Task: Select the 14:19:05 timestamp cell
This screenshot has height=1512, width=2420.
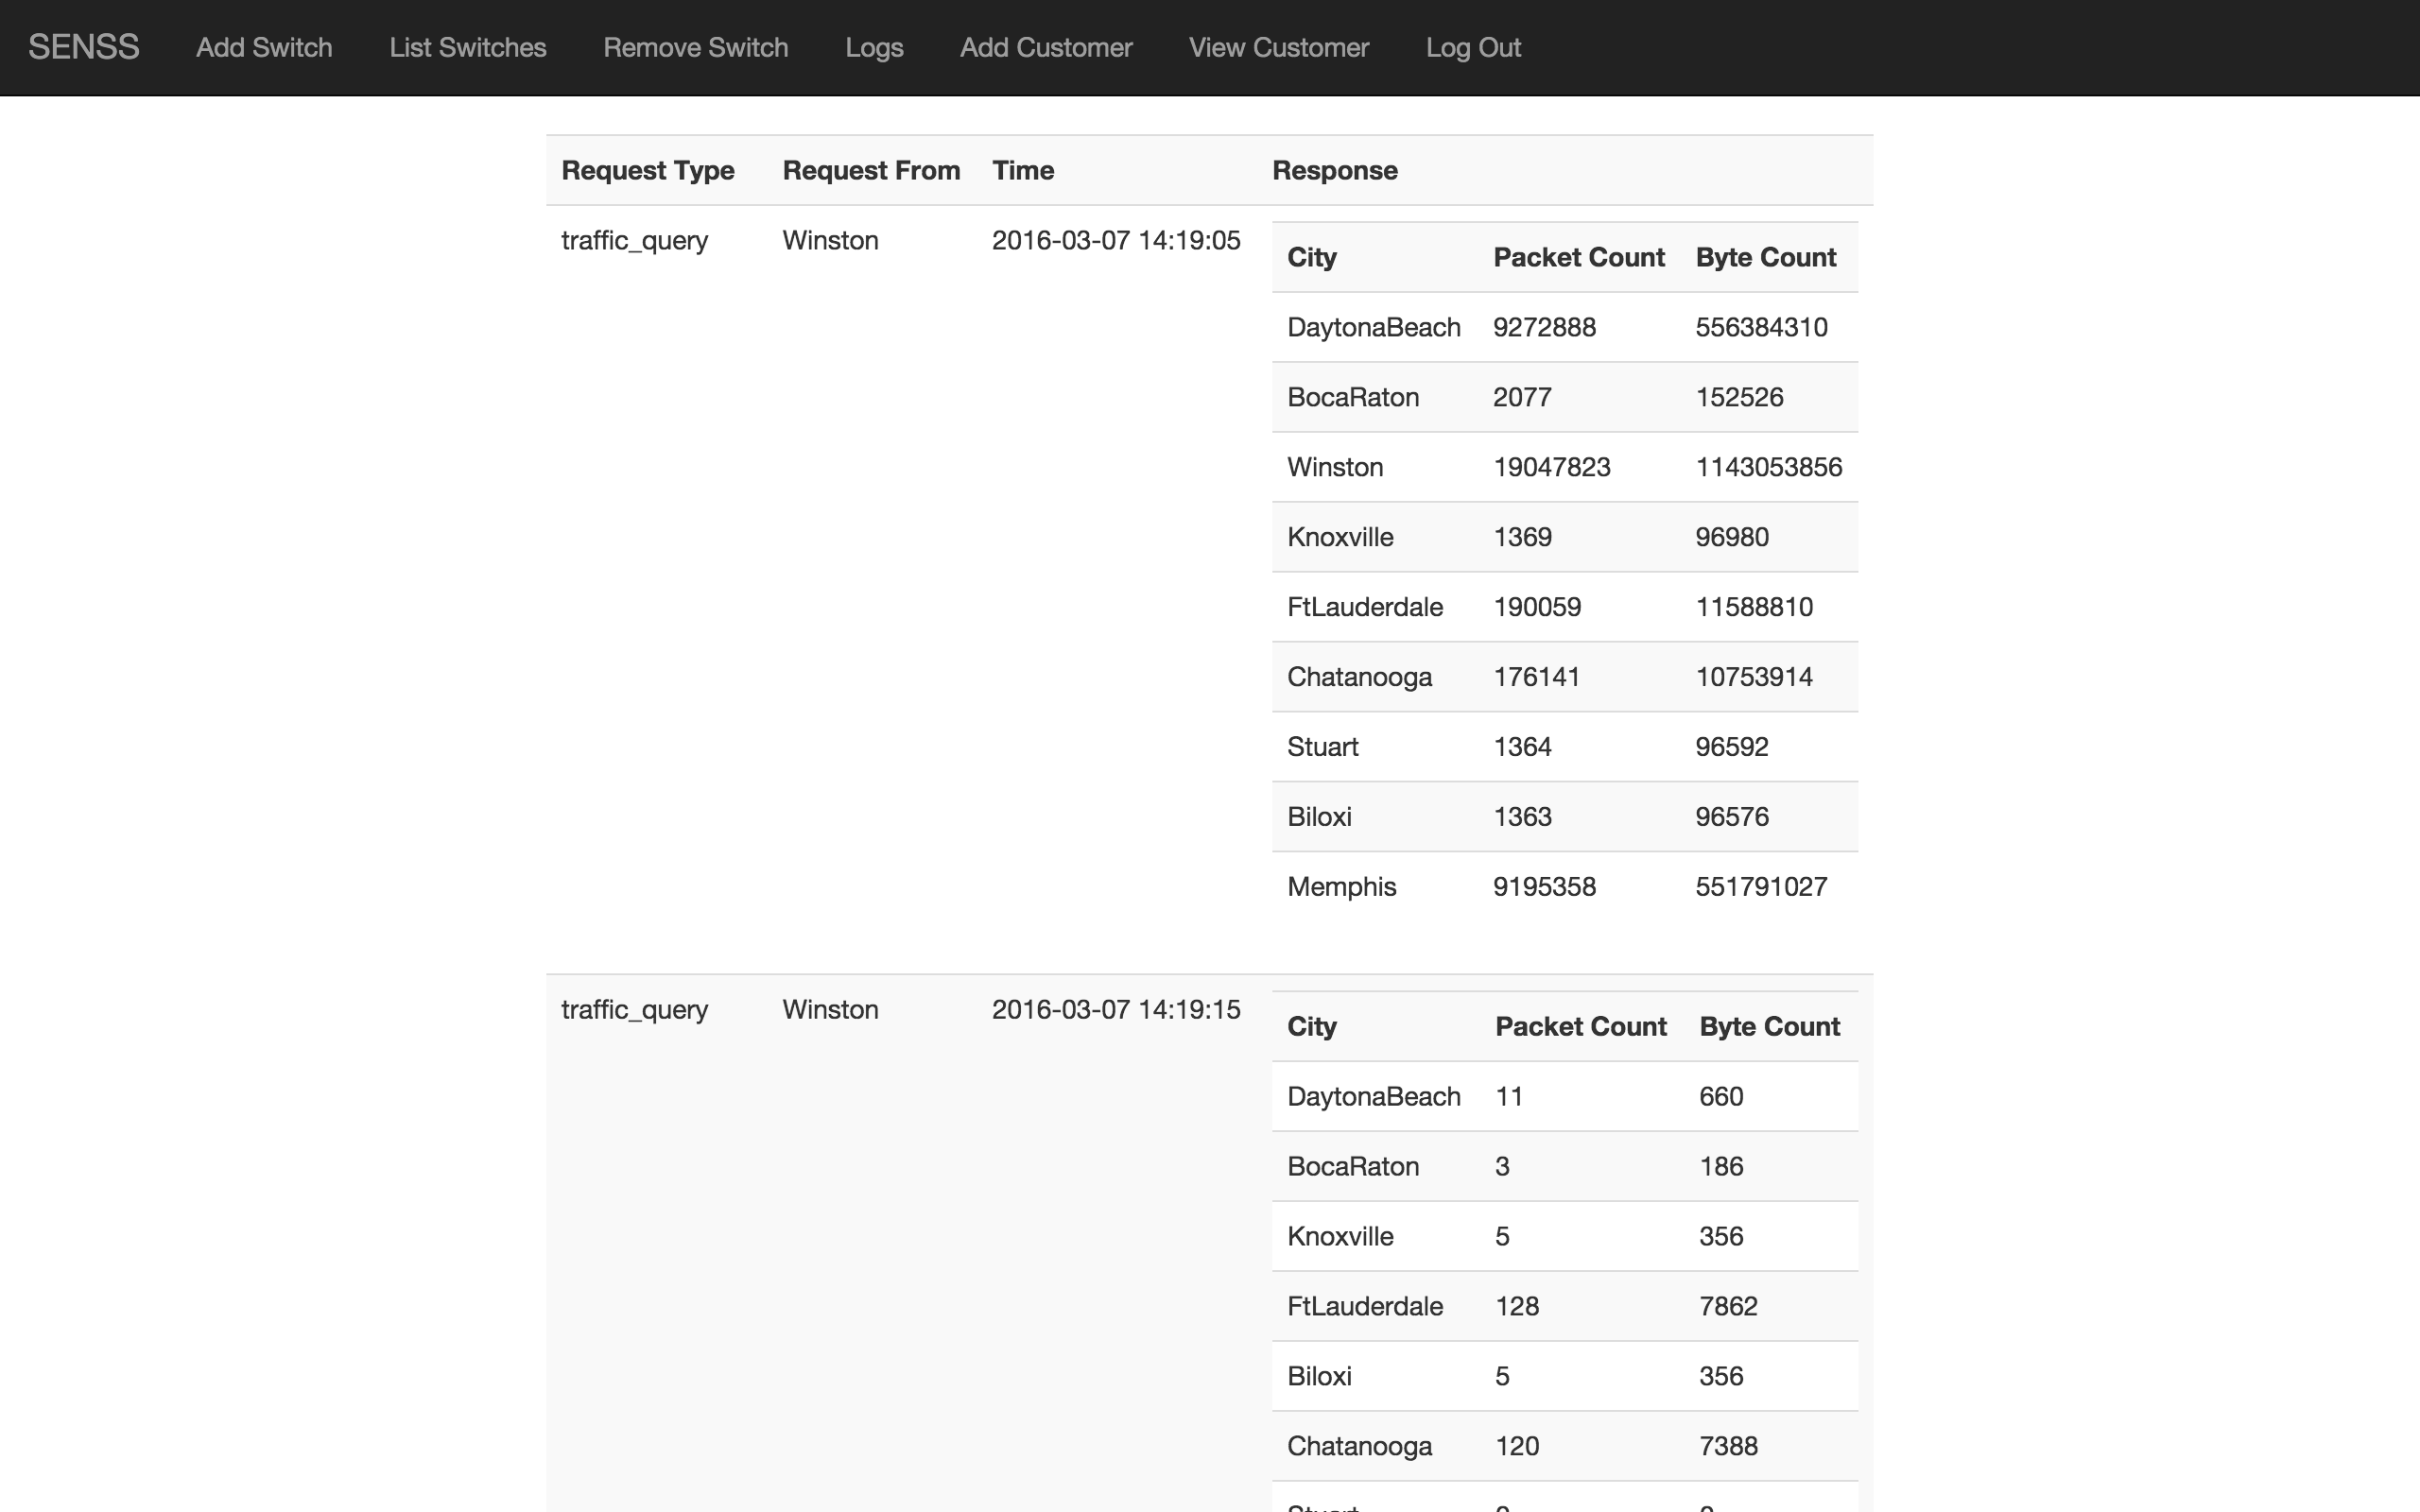Action: pyautogui.click(x=1115, y=240)
